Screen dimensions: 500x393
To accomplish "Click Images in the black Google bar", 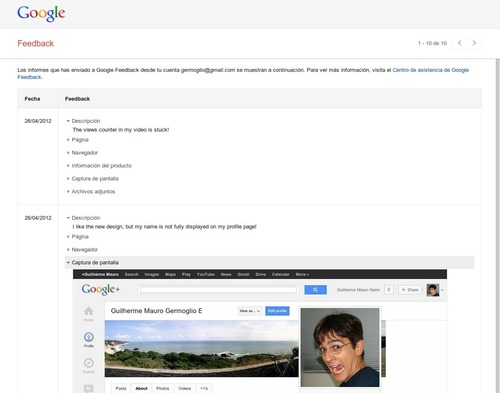I will 152,274.
